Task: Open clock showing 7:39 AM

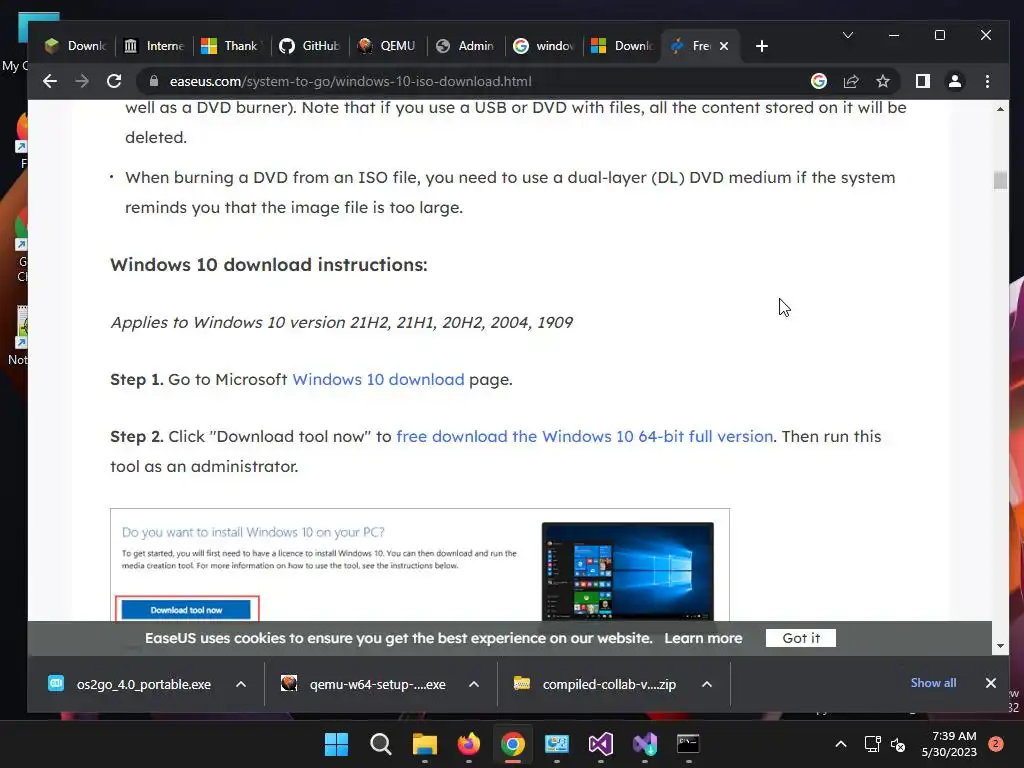Action: pos(949,744)
